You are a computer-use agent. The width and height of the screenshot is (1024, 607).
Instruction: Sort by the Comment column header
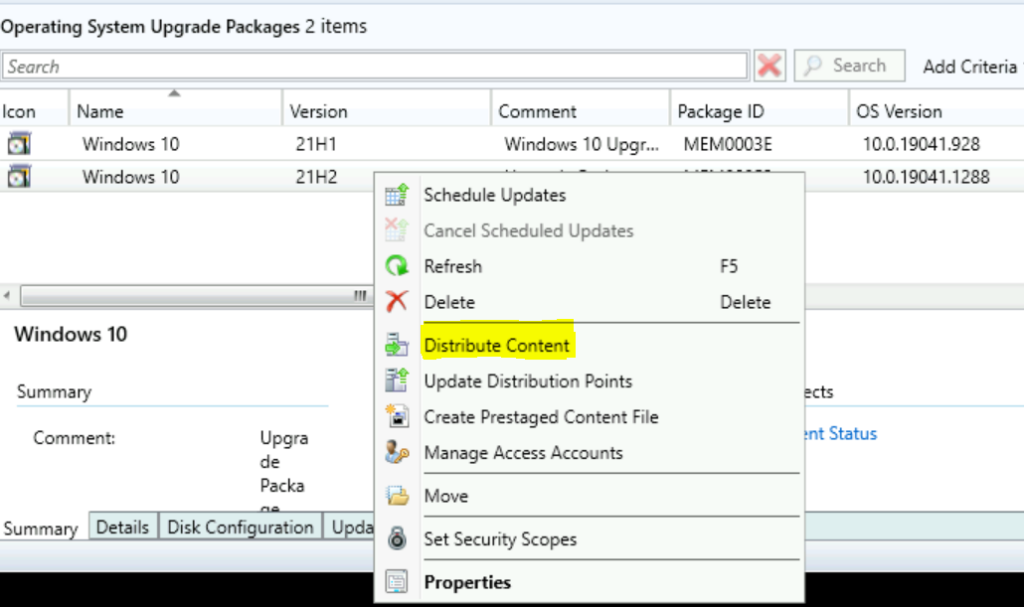click(x=581, y=111)
